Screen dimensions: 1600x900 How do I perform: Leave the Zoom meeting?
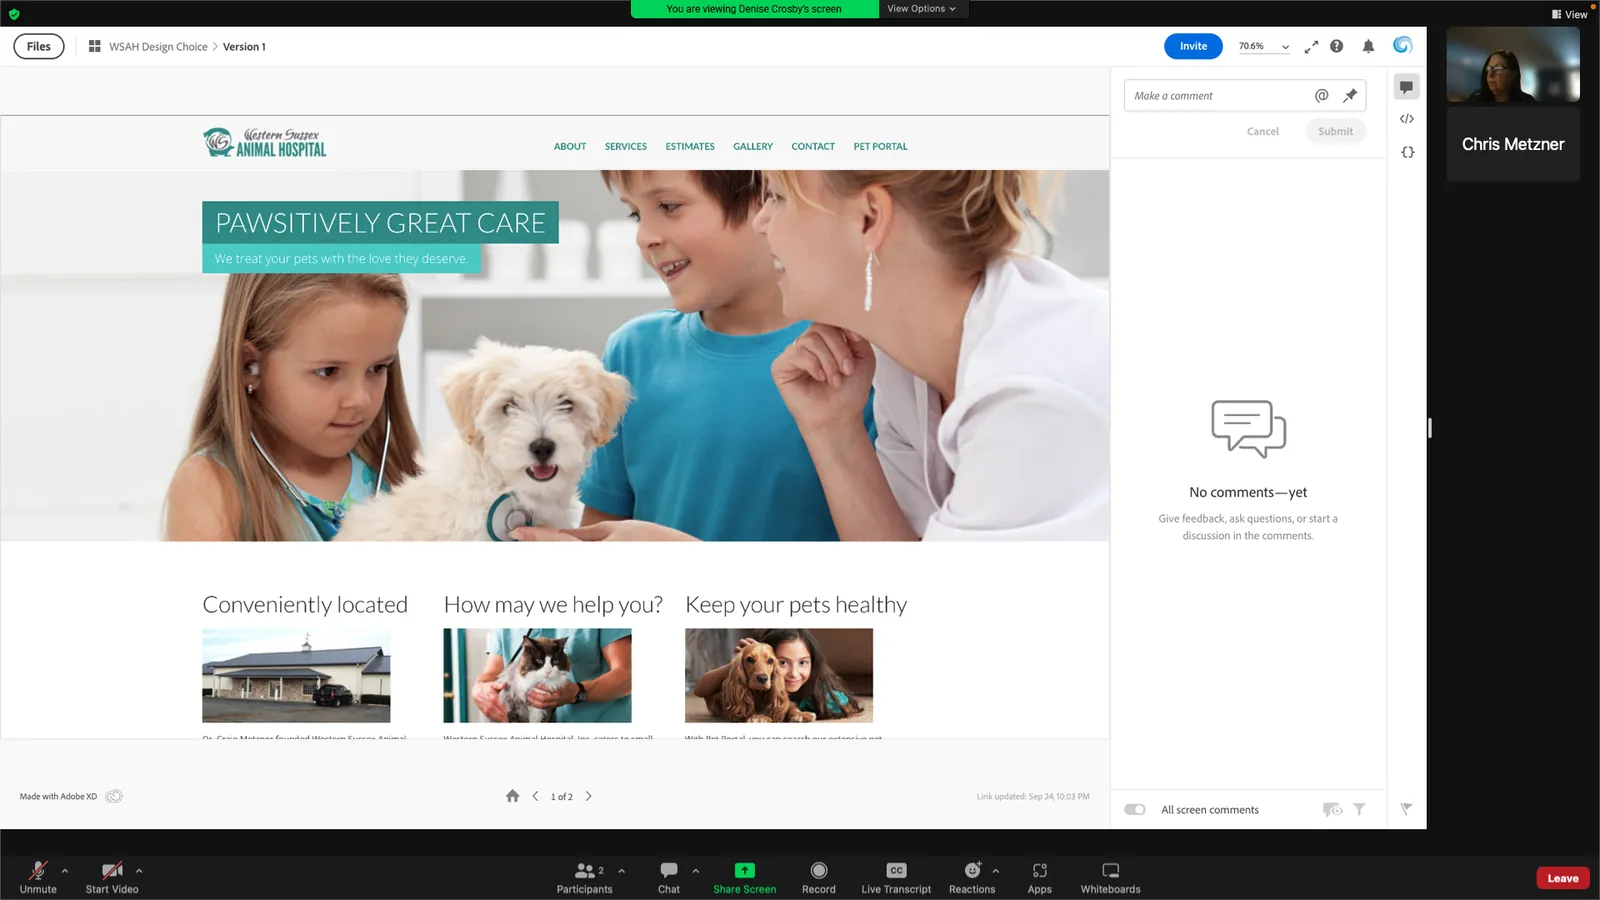tap(1563, 879)
